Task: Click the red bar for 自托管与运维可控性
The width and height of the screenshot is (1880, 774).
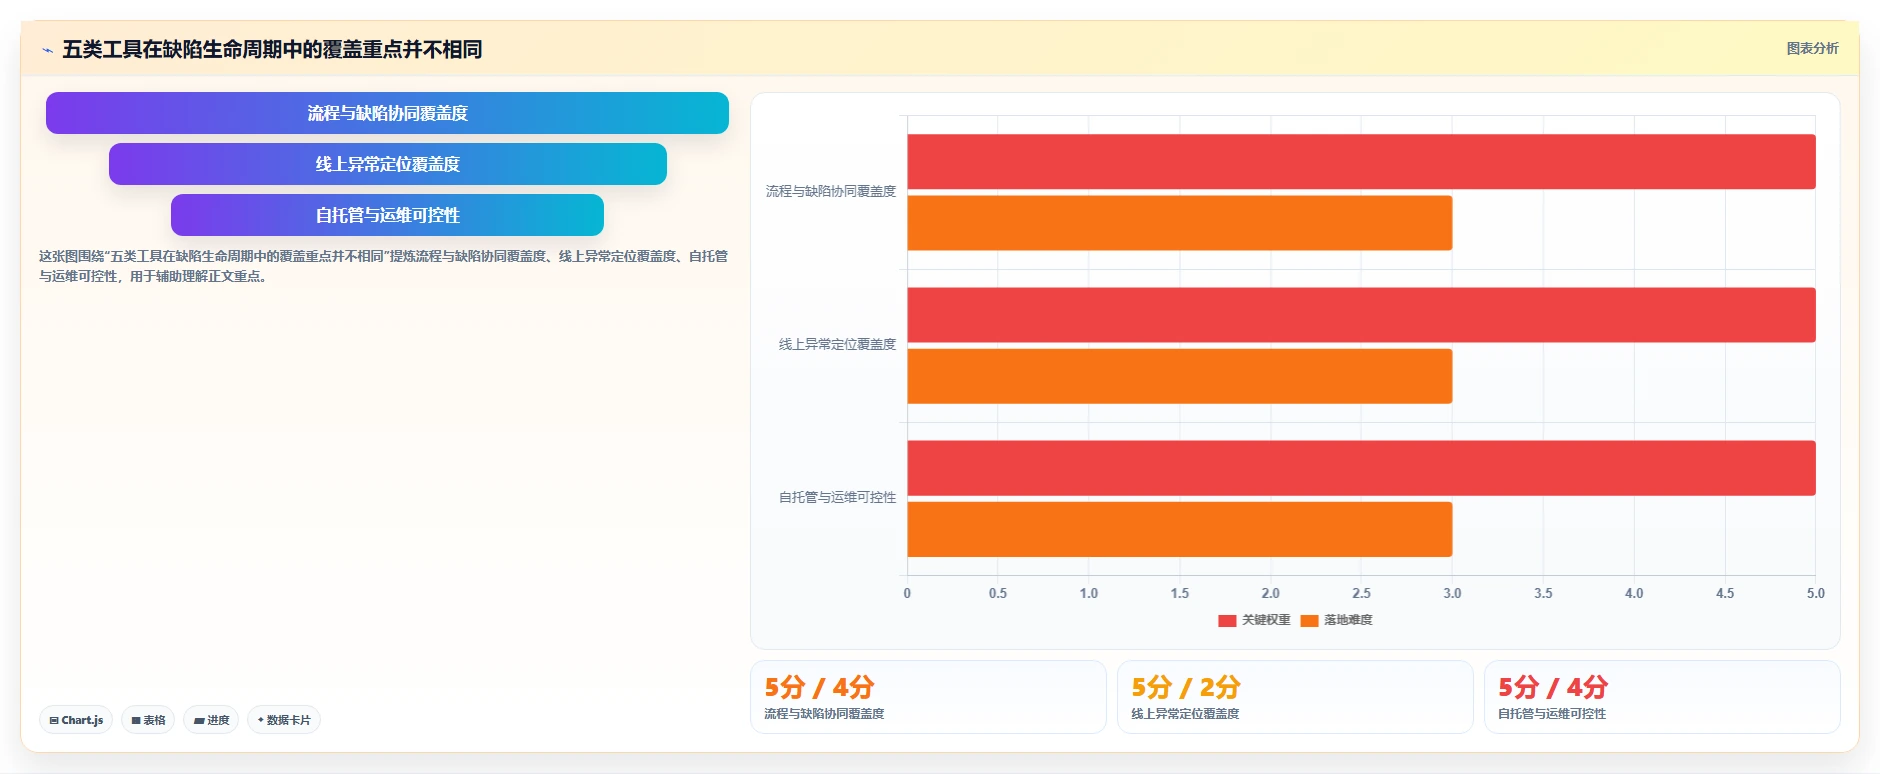Action: click(x=1361, y=468)
